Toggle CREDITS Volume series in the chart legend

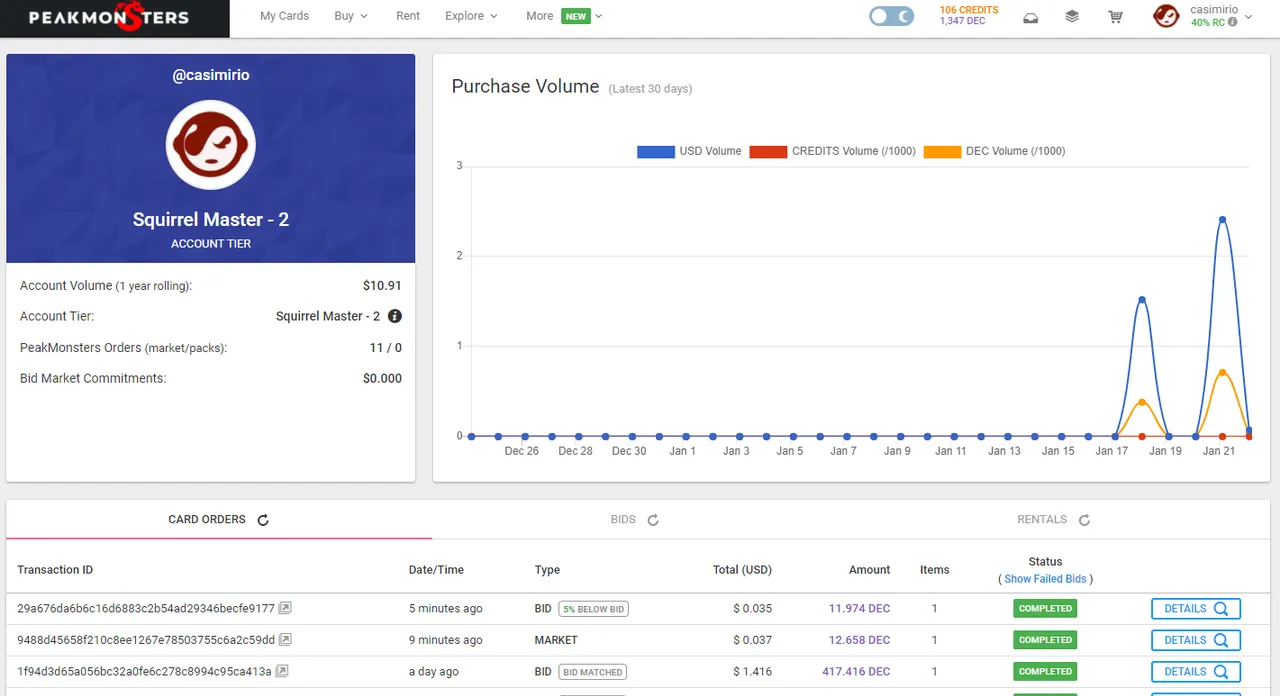(832, 151)
